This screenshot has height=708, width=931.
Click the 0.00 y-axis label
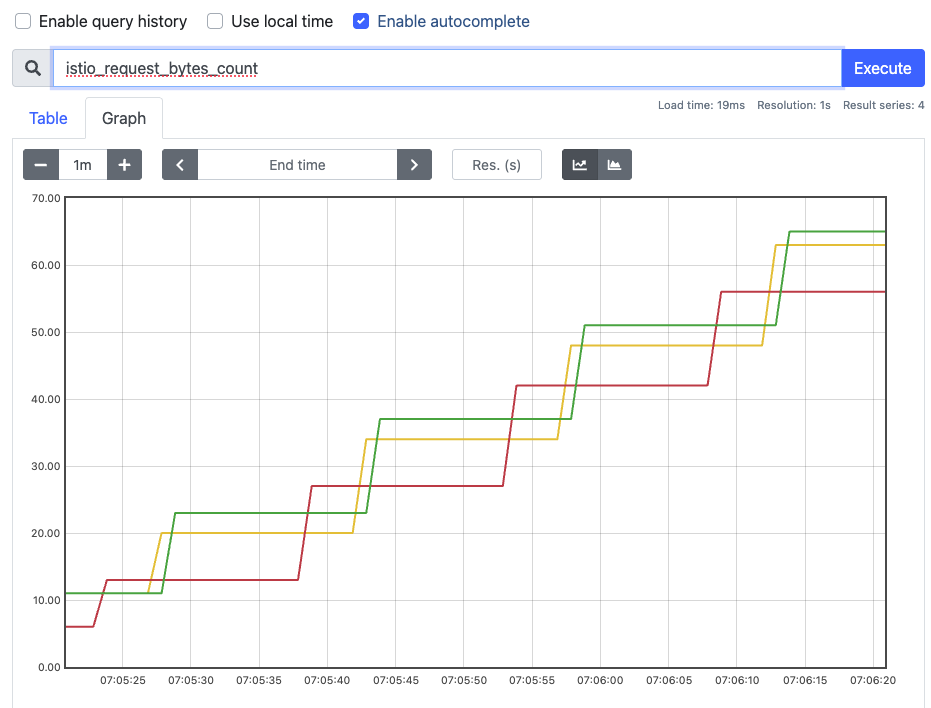pos(49,668)
